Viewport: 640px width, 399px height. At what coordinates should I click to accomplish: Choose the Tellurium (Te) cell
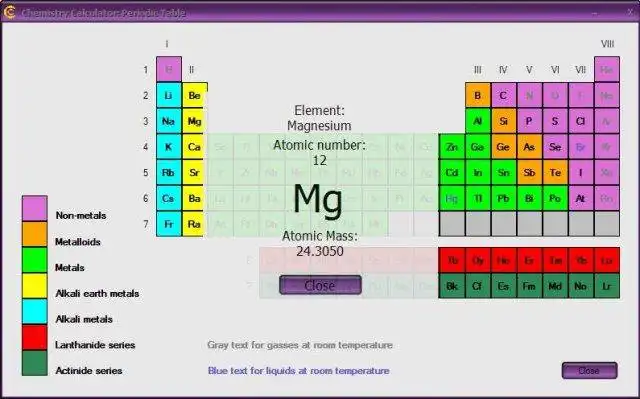tap(555, 173)
